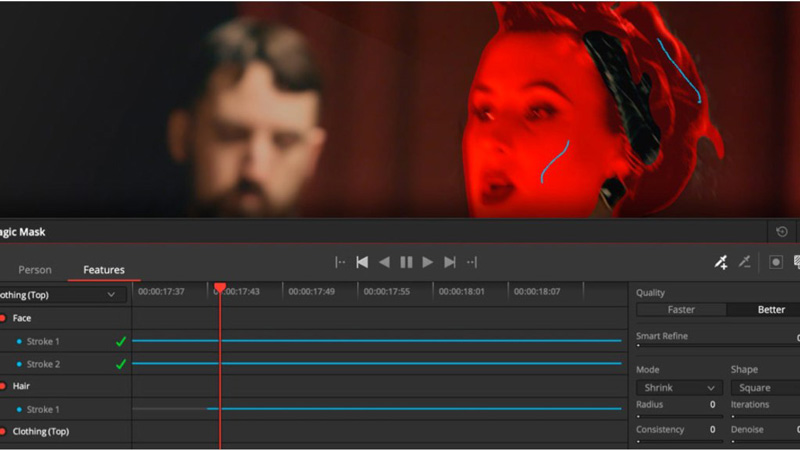800x450 pixels.
Task: Click the track one frame backward icon
Action: coord(340,262)
